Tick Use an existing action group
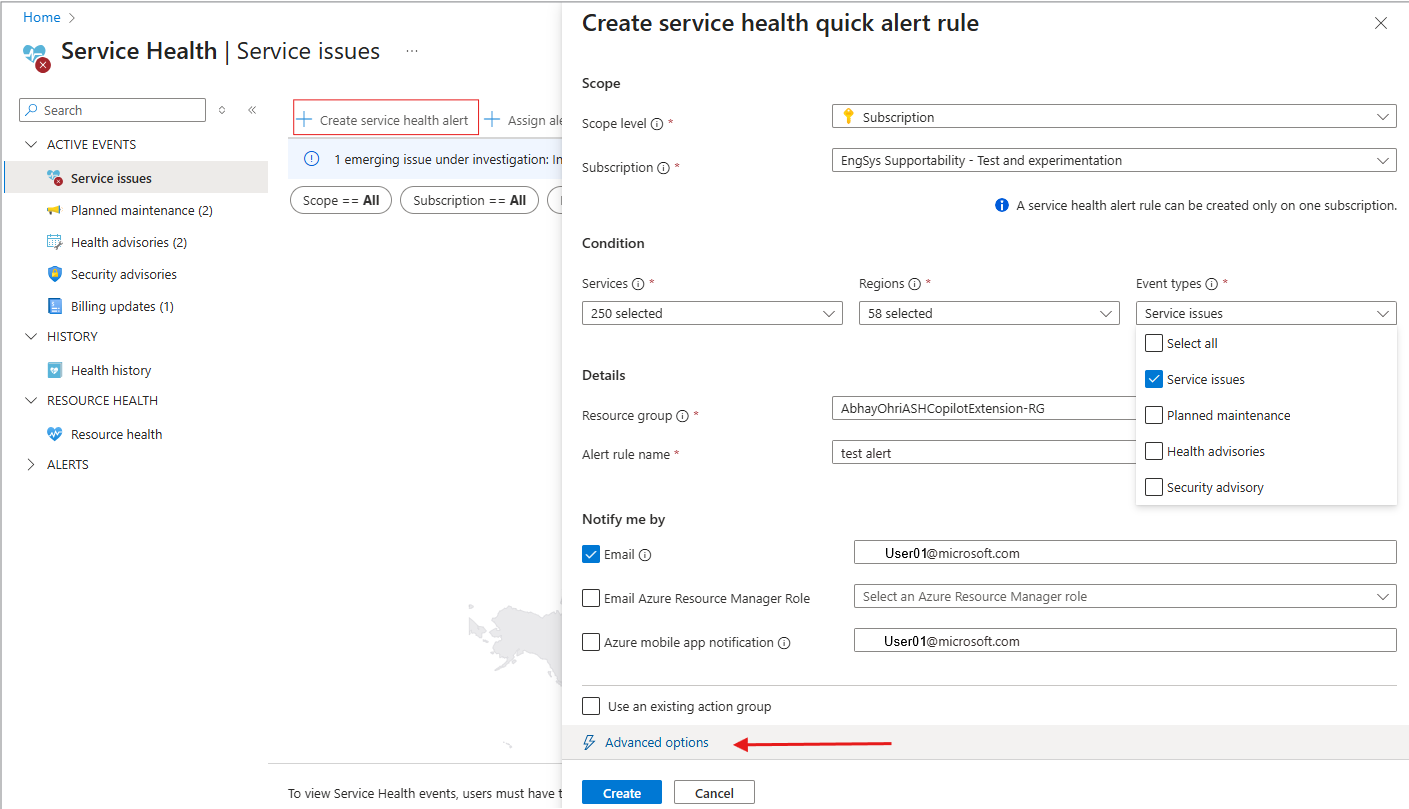The image size is (1409, 809). (591, 706)
